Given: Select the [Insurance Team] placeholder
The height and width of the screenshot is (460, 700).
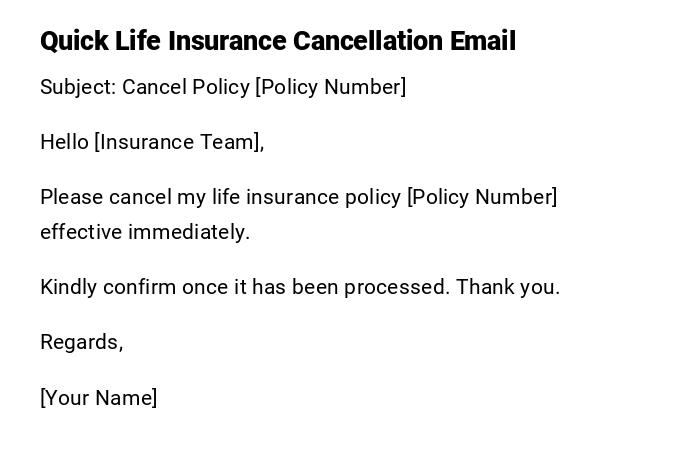Looking at the screenshot, I should [179, 142].
